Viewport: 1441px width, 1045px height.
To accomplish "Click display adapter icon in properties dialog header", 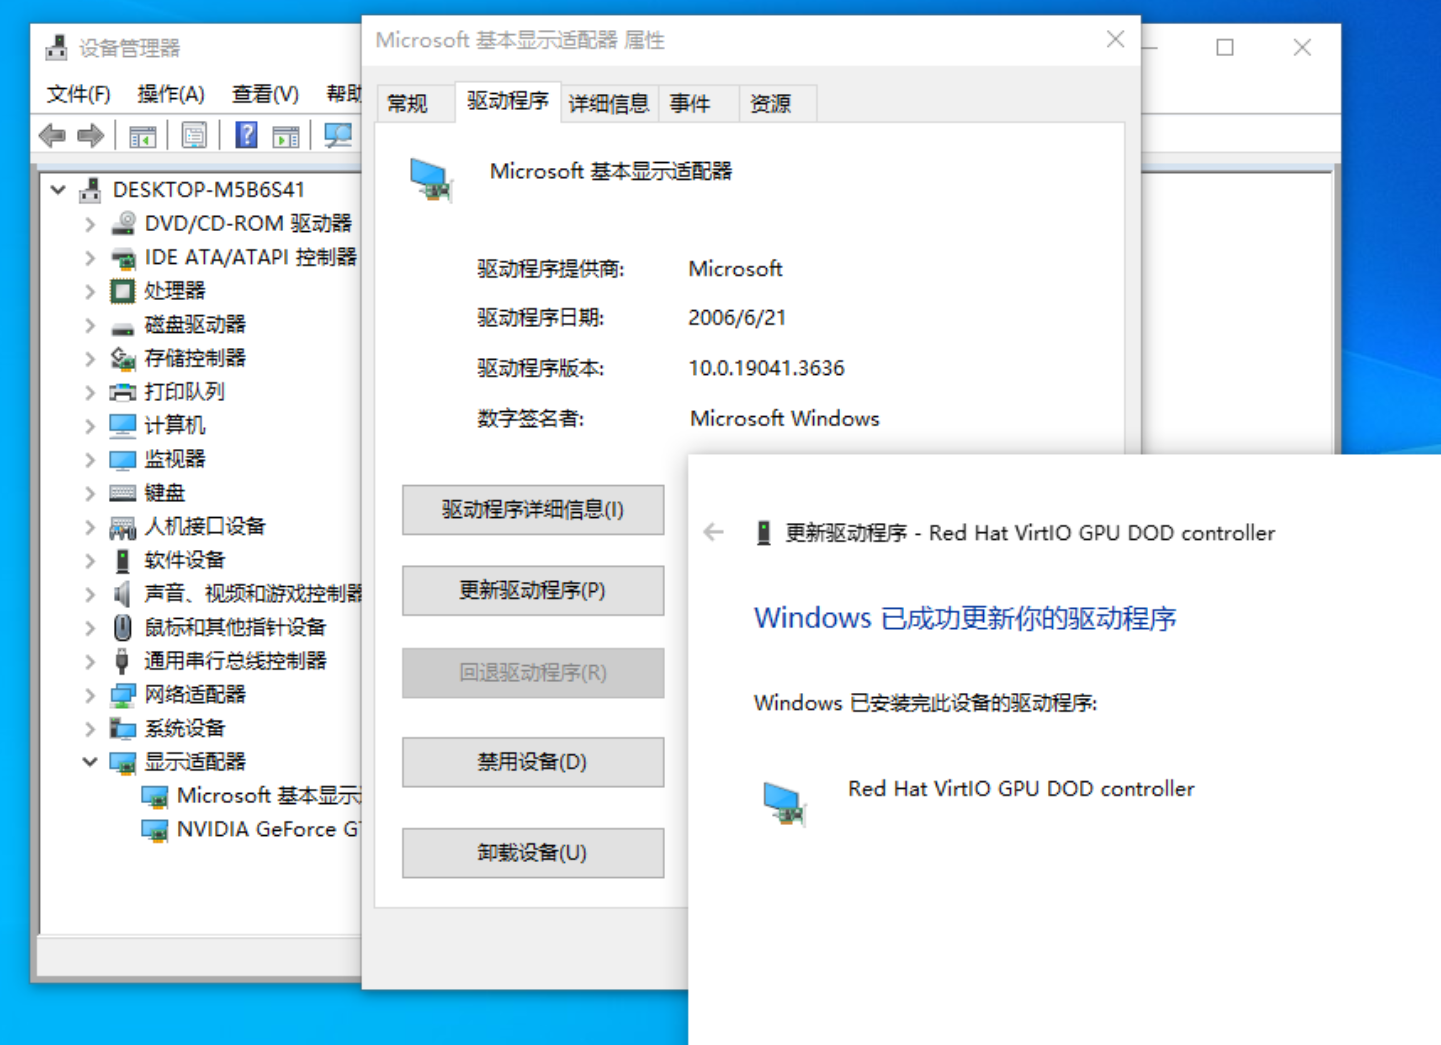I will (431, 181).
